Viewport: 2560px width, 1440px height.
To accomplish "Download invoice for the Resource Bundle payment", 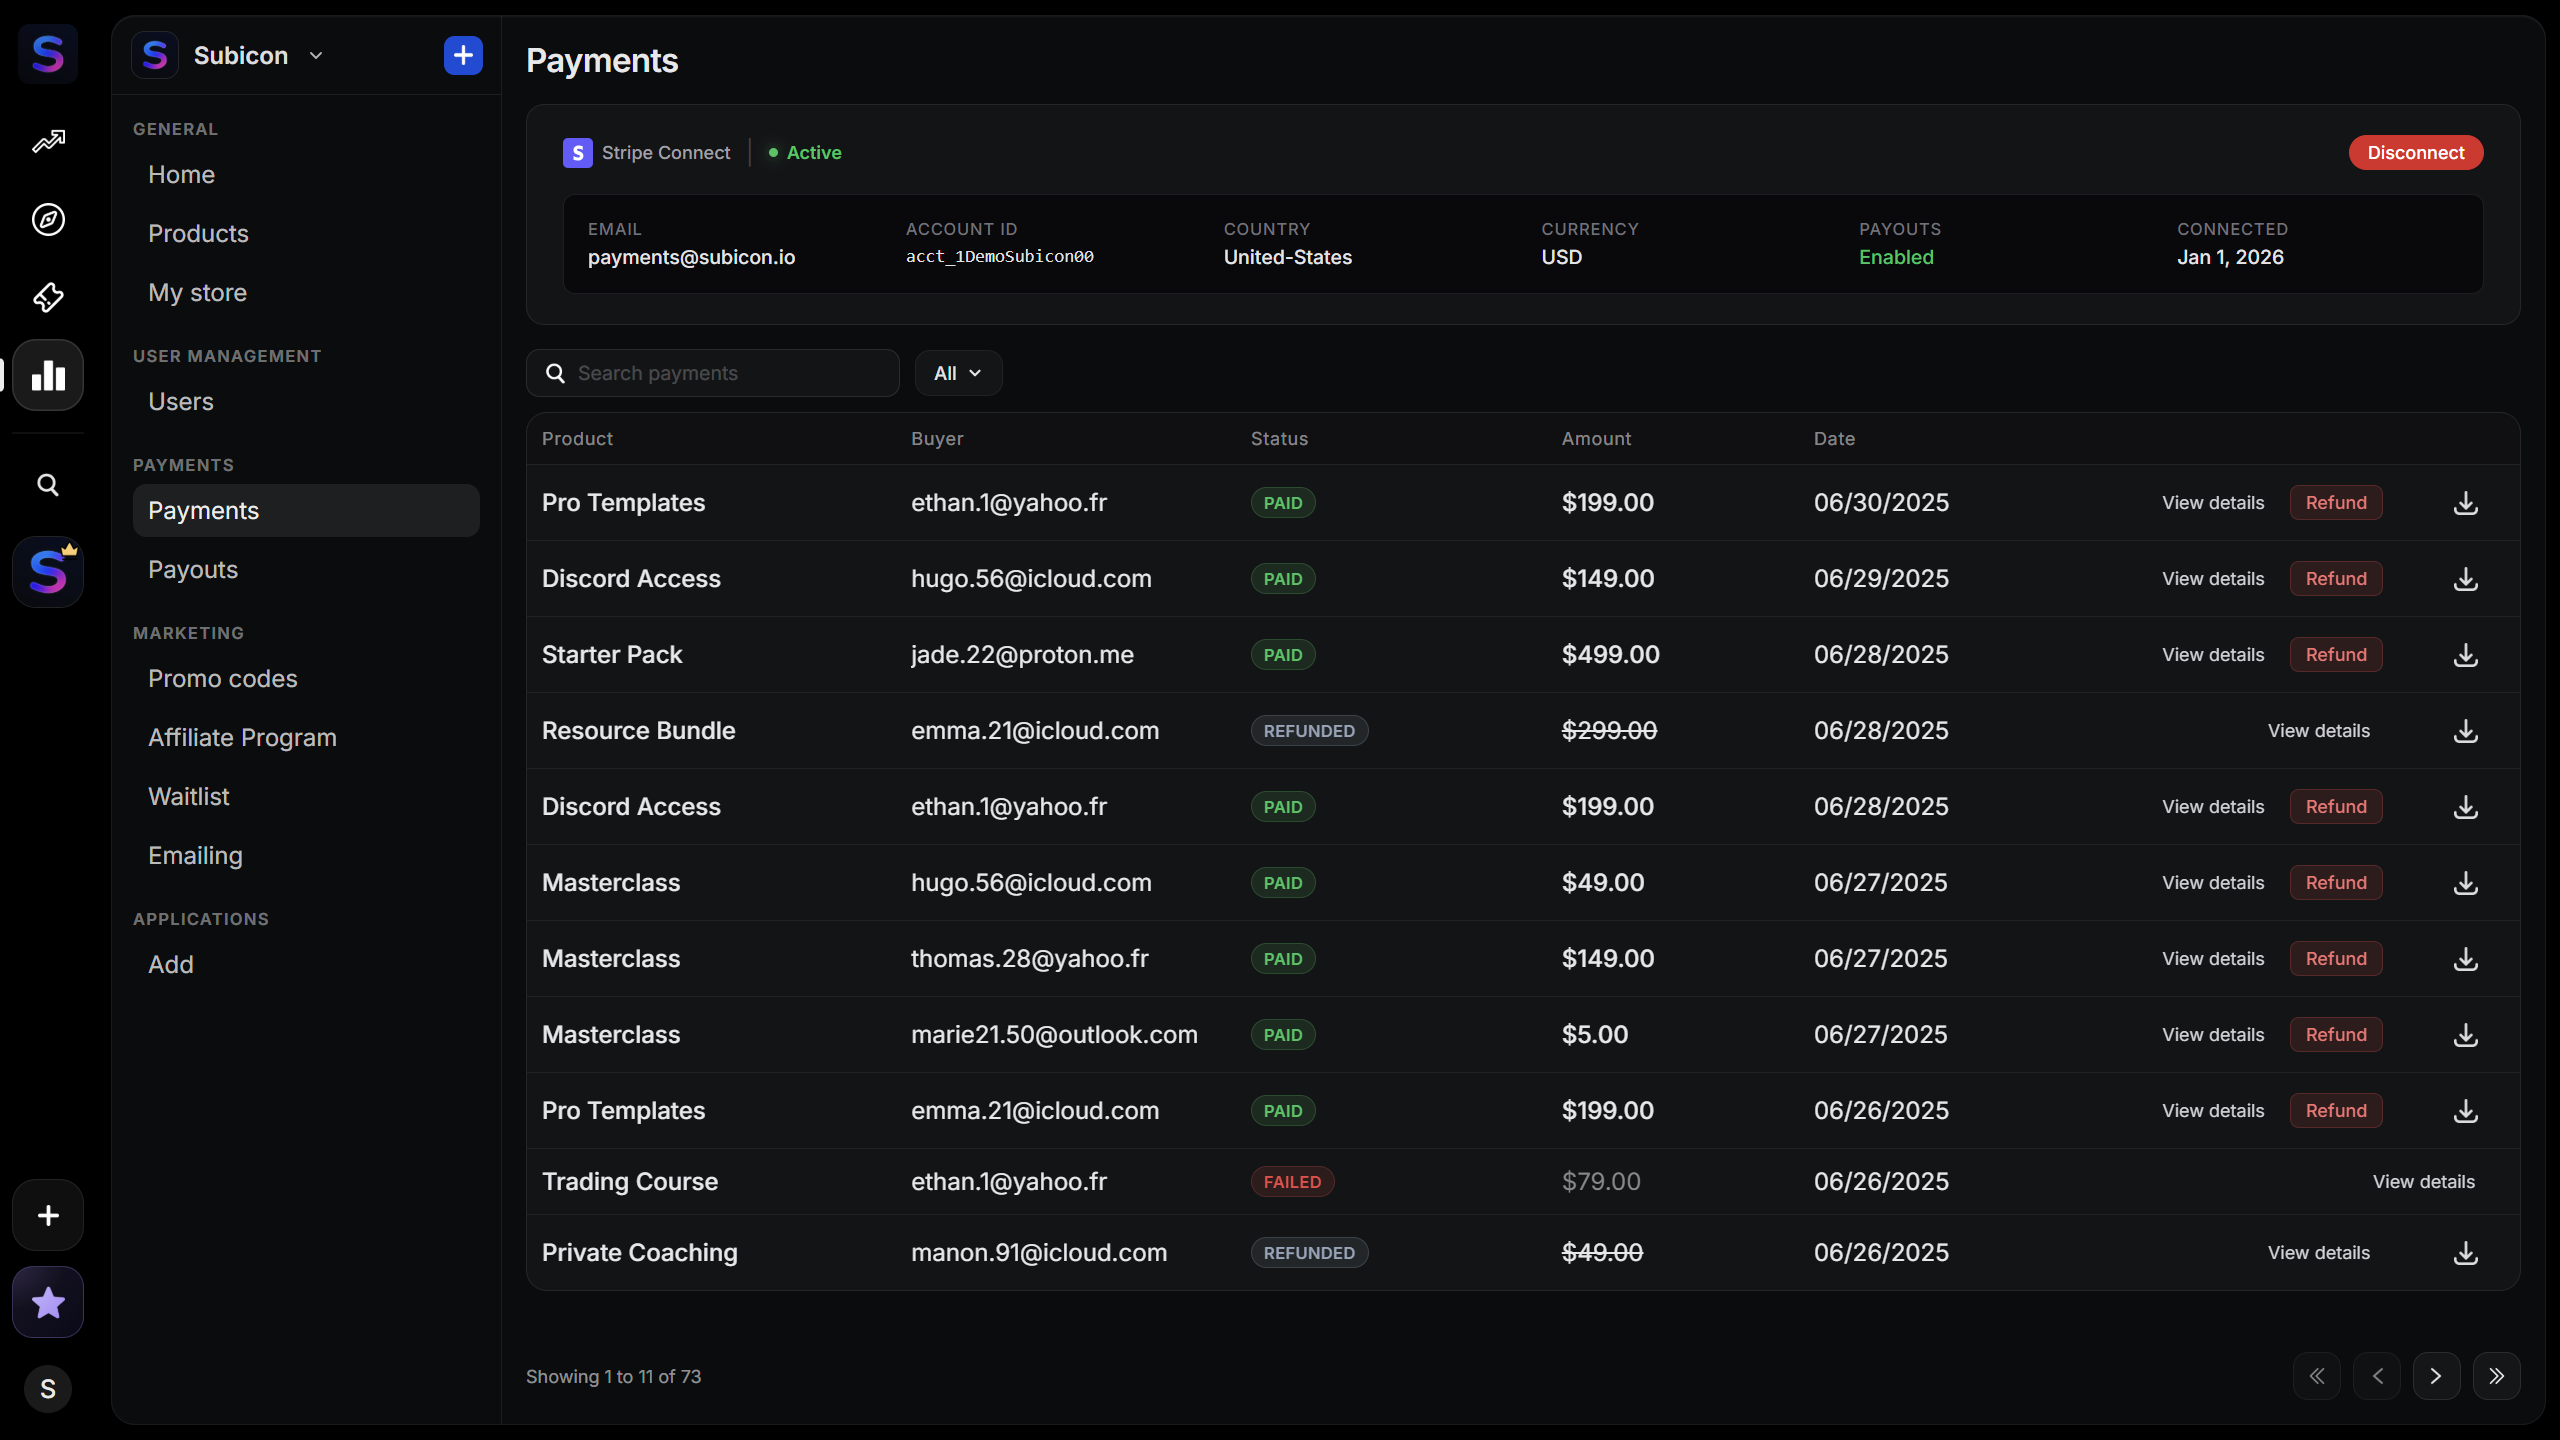I will click(2466, 731).
